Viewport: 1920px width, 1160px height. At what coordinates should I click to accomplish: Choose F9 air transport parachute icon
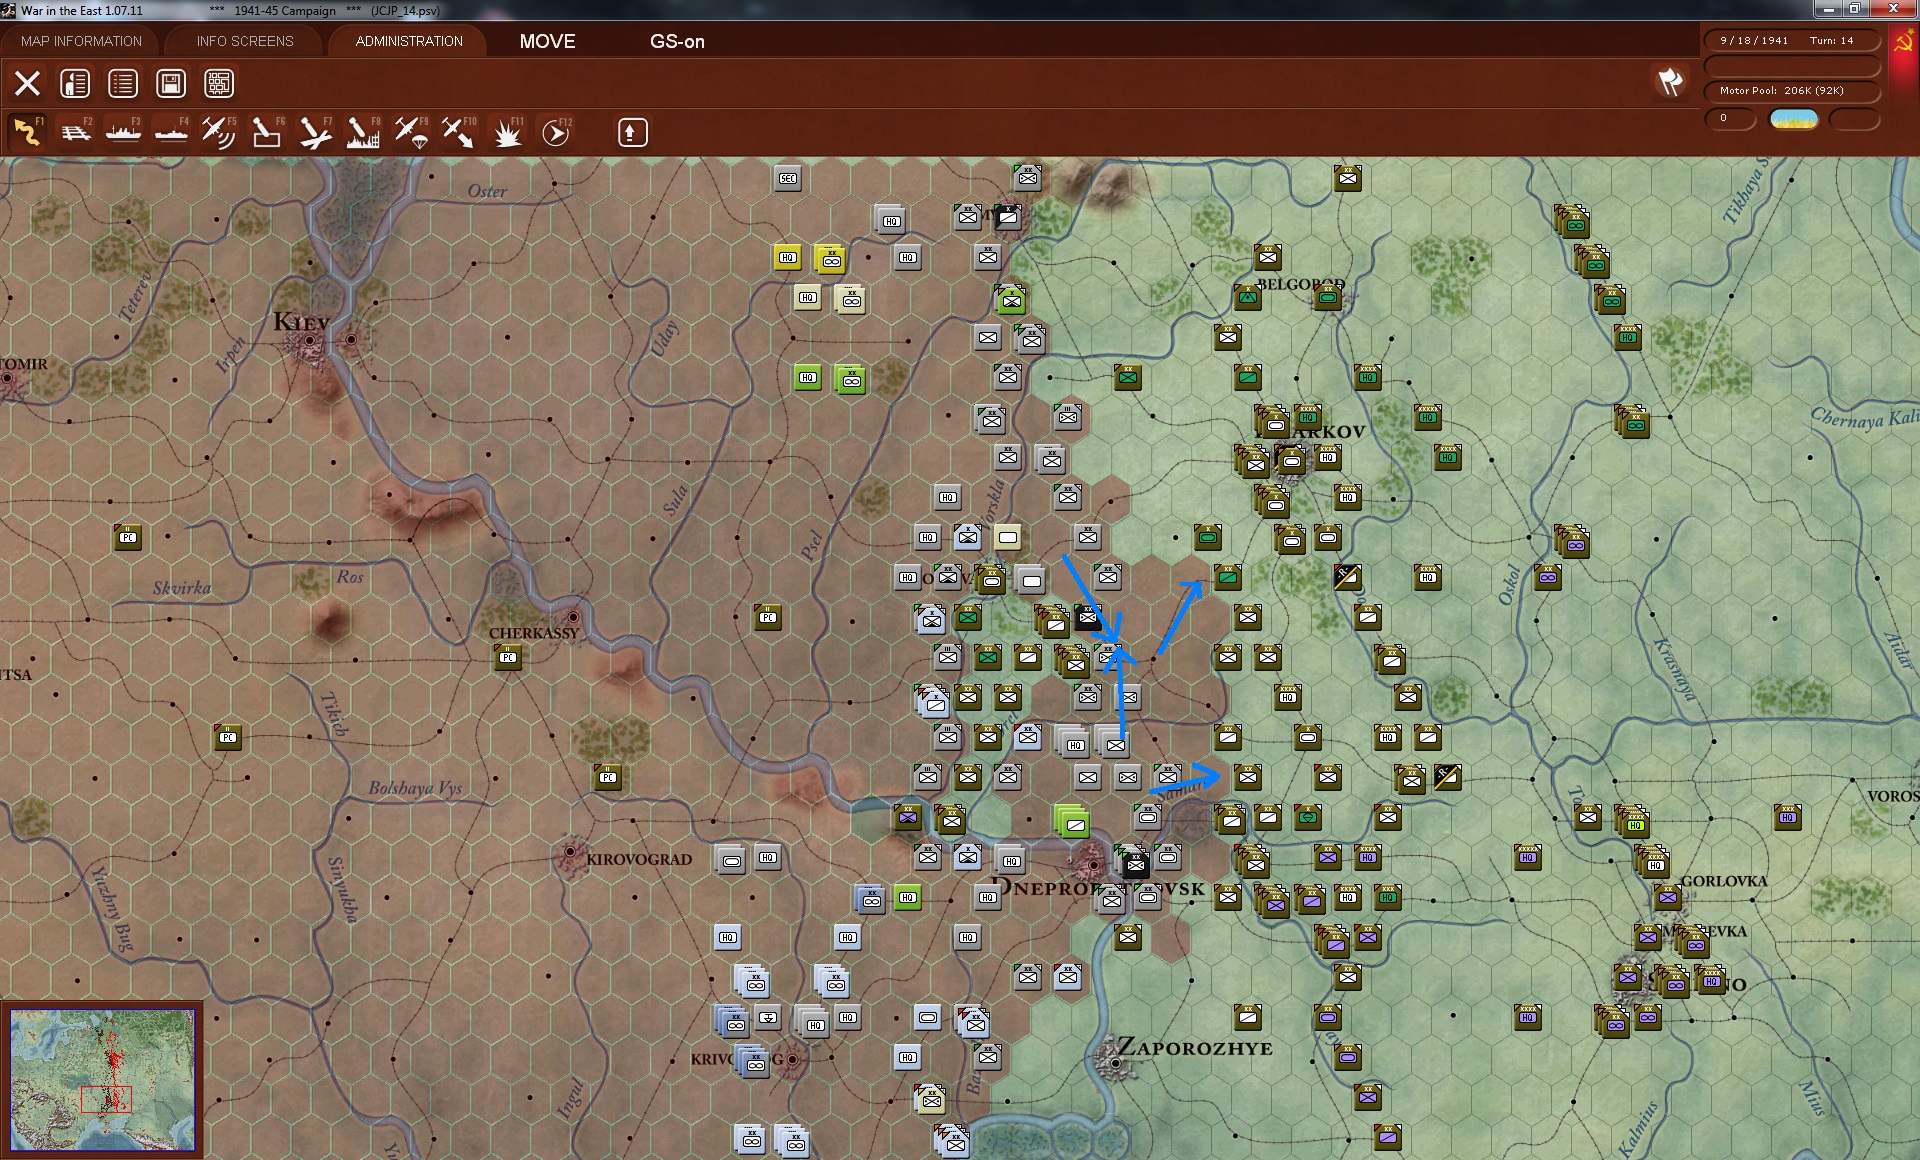click(411, 132)
